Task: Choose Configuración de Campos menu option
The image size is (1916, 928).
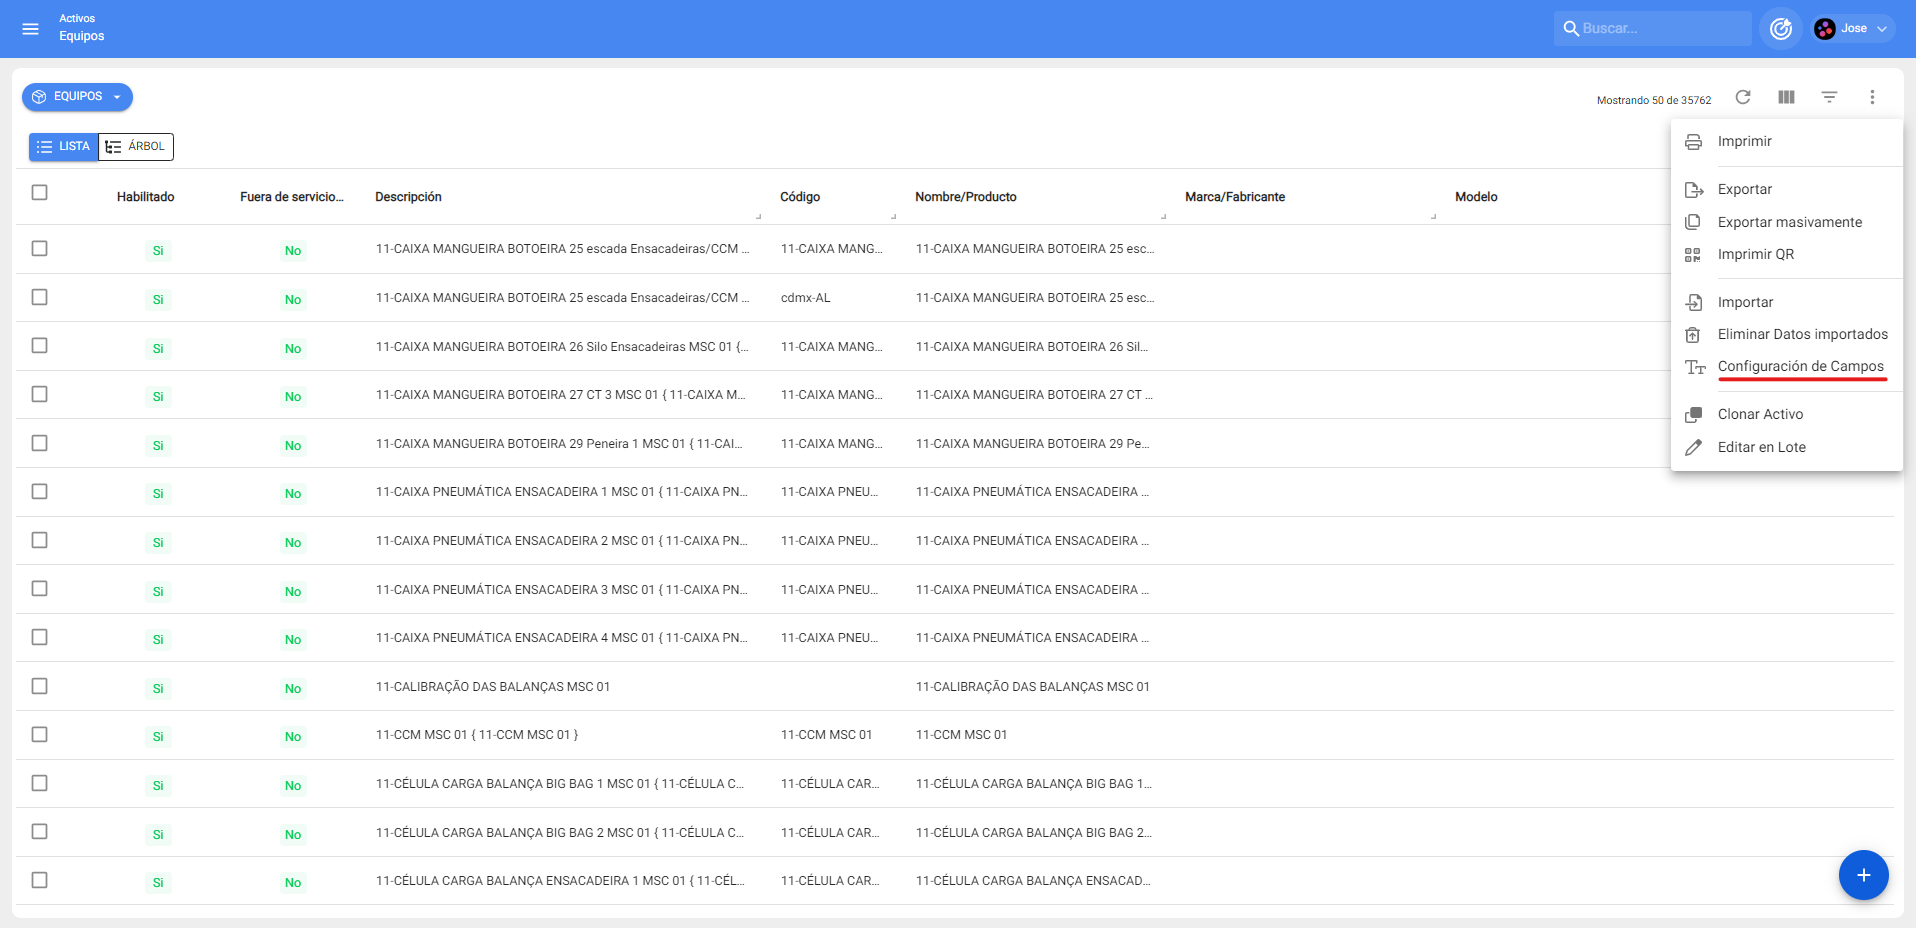Action: point(1800,366)
